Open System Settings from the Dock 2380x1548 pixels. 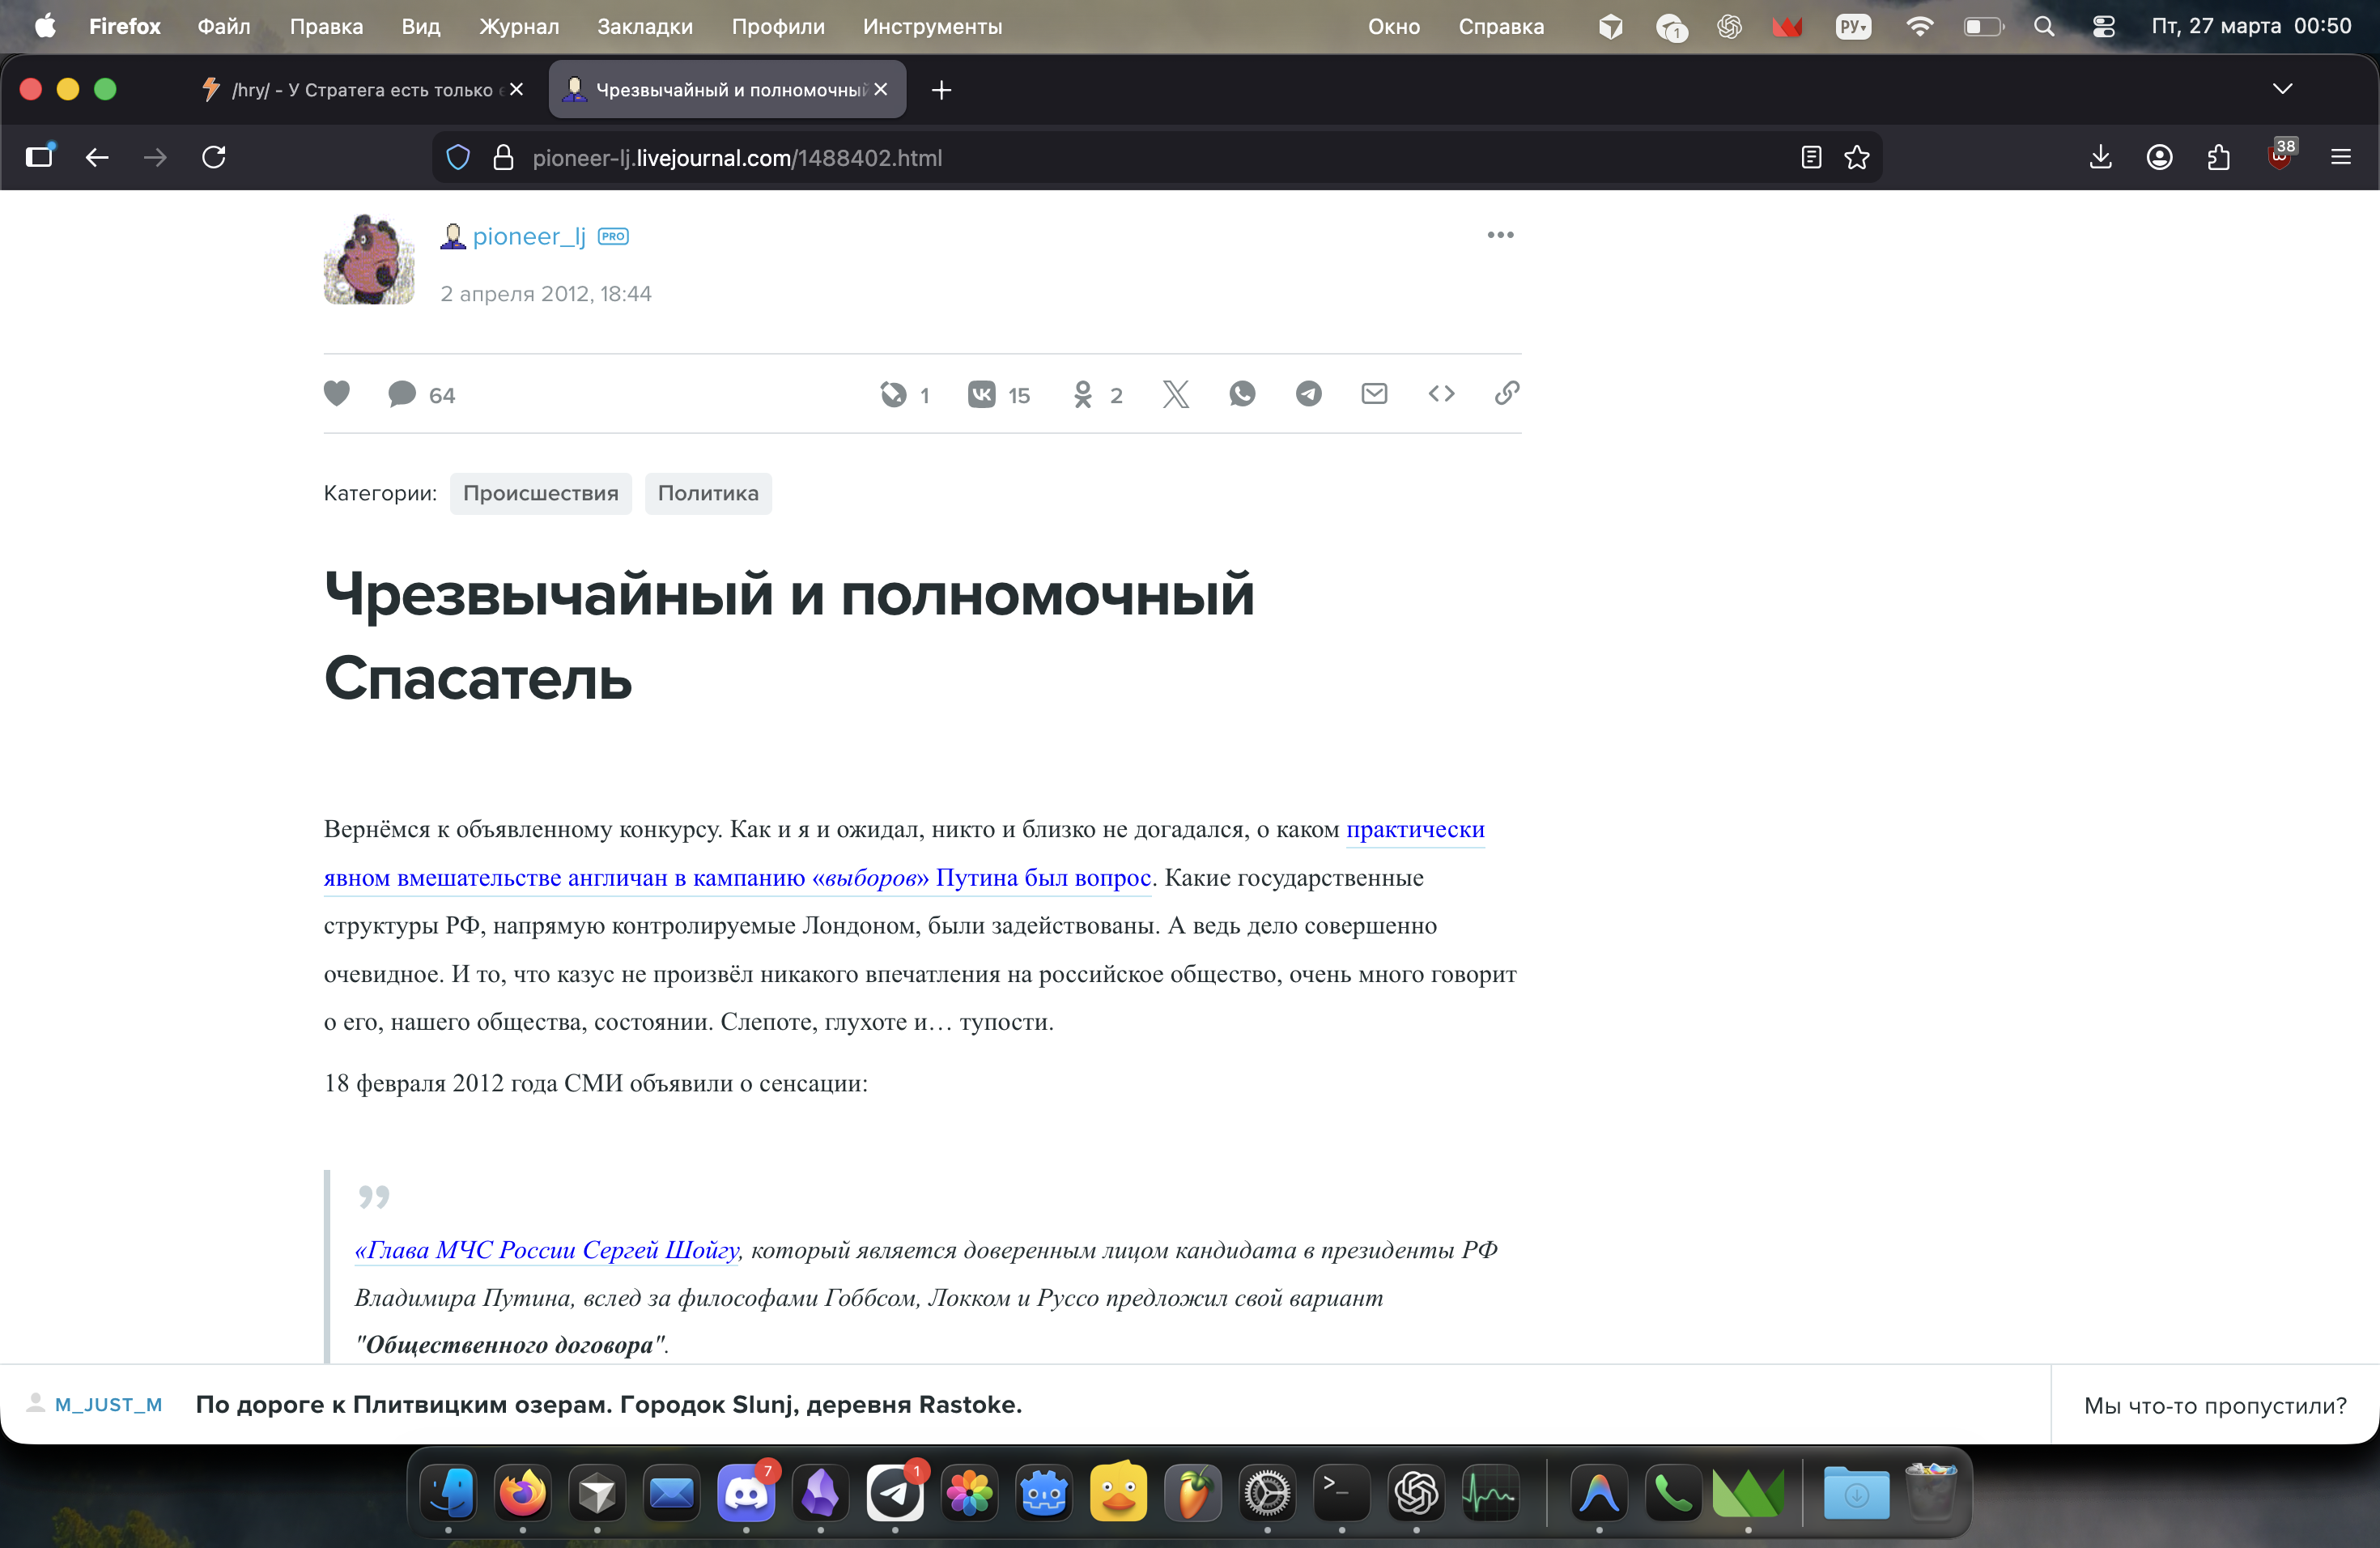point(1267,1493)
